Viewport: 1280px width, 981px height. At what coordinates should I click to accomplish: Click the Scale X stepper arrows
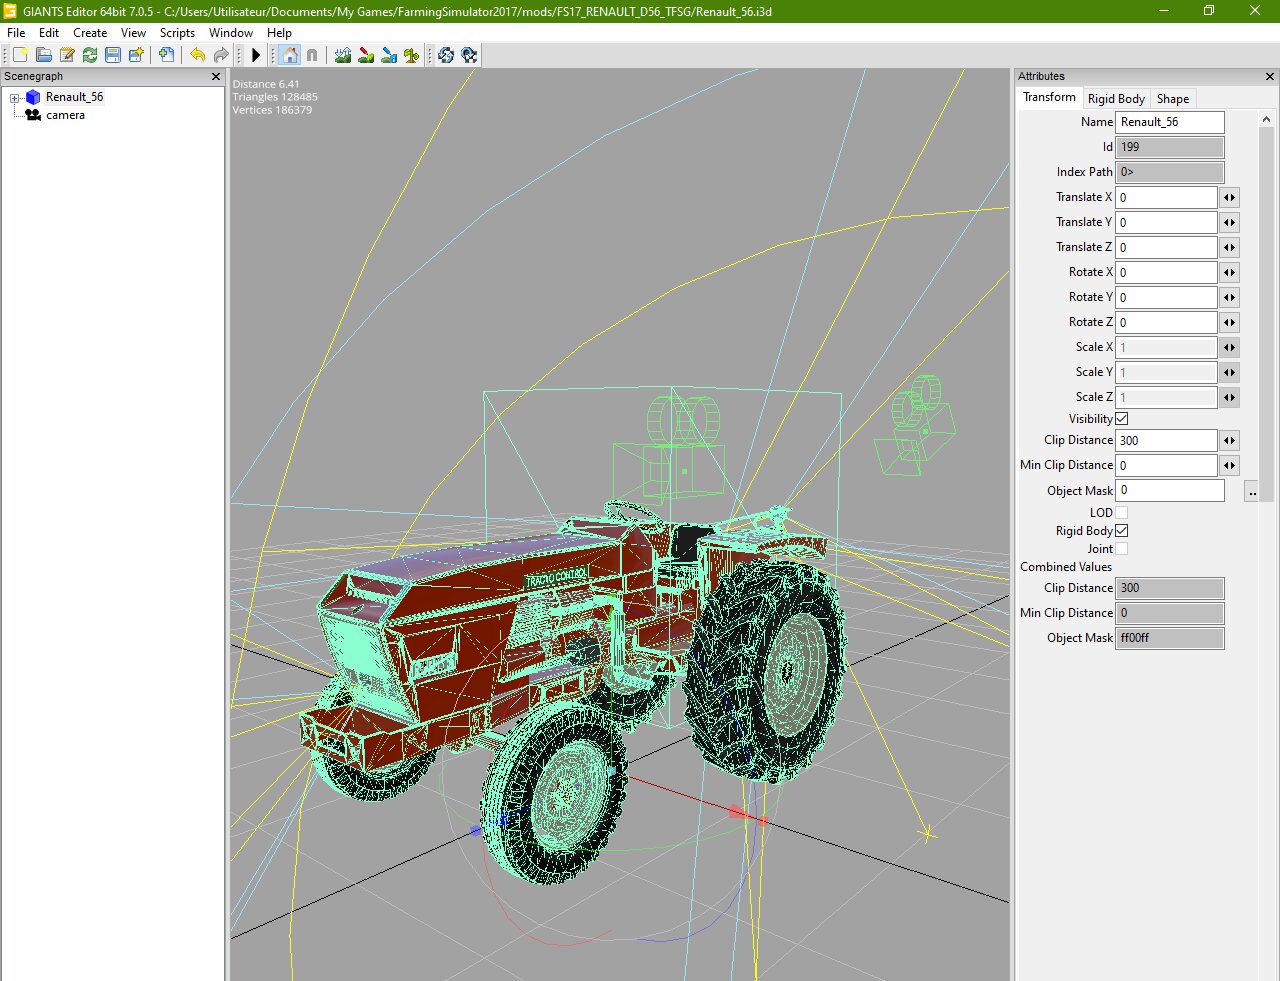pos(1229,347)
